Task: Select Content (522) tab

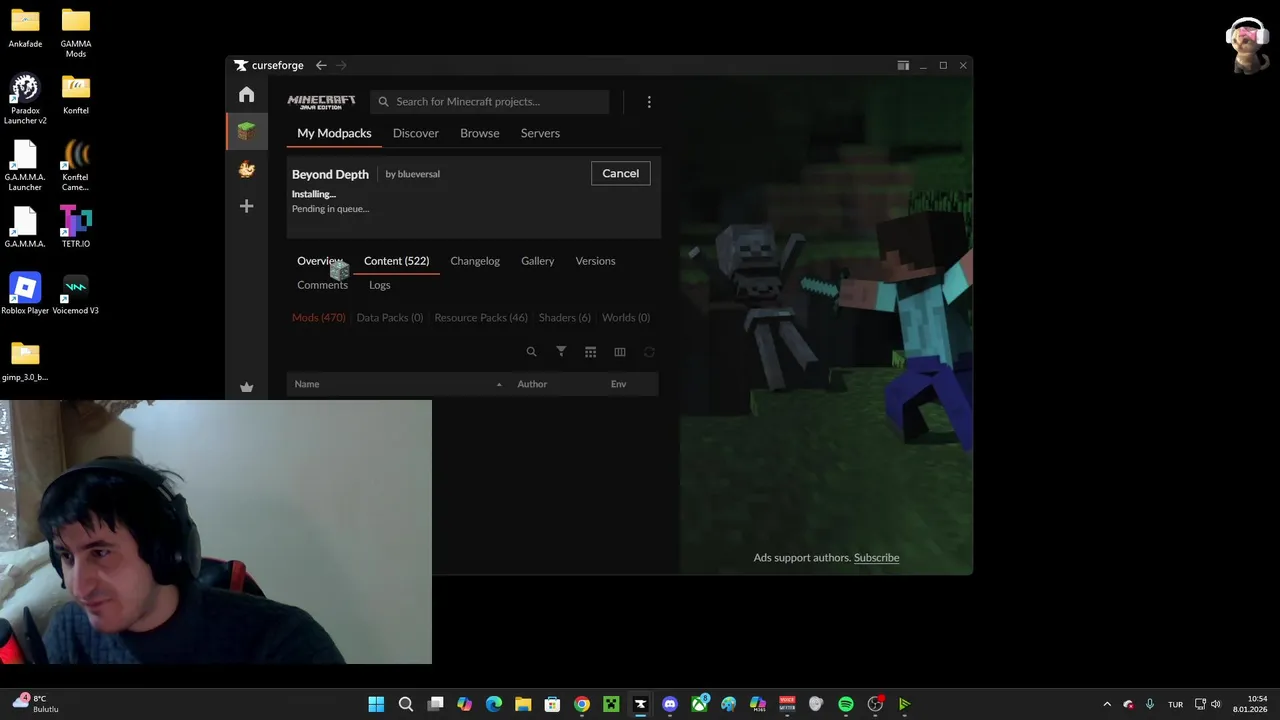Action: 396,261
